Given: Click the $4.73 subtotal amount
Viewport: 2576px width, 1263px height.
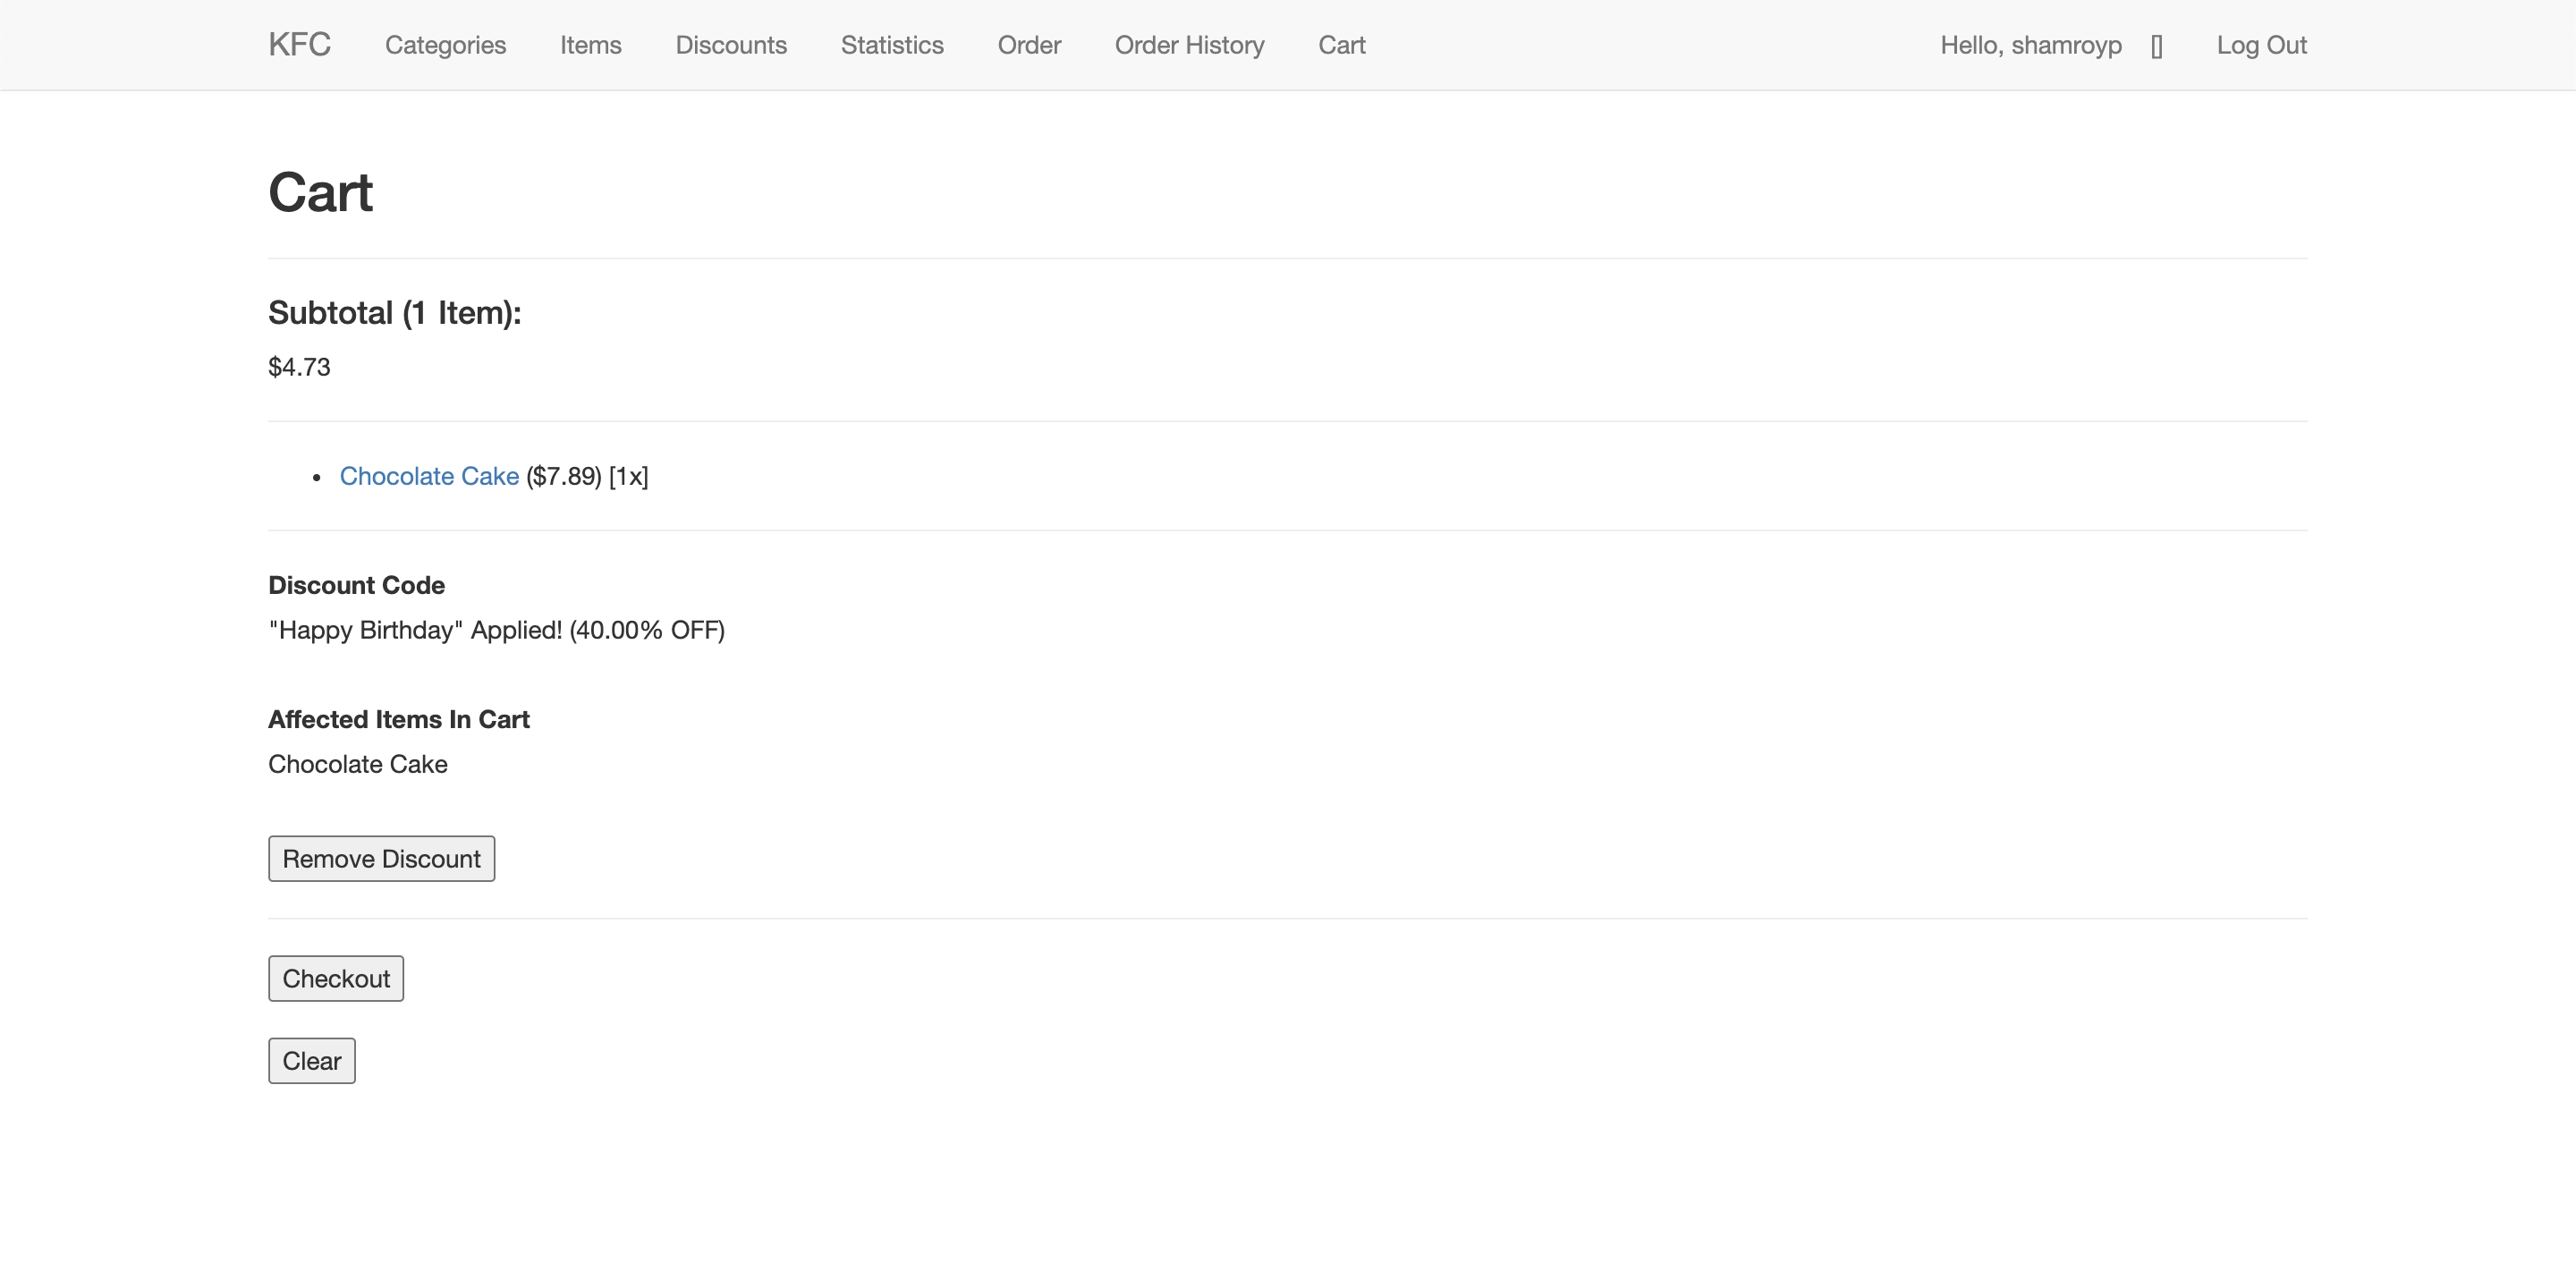Looking at the screenshot, I should (x=299, y=367).
